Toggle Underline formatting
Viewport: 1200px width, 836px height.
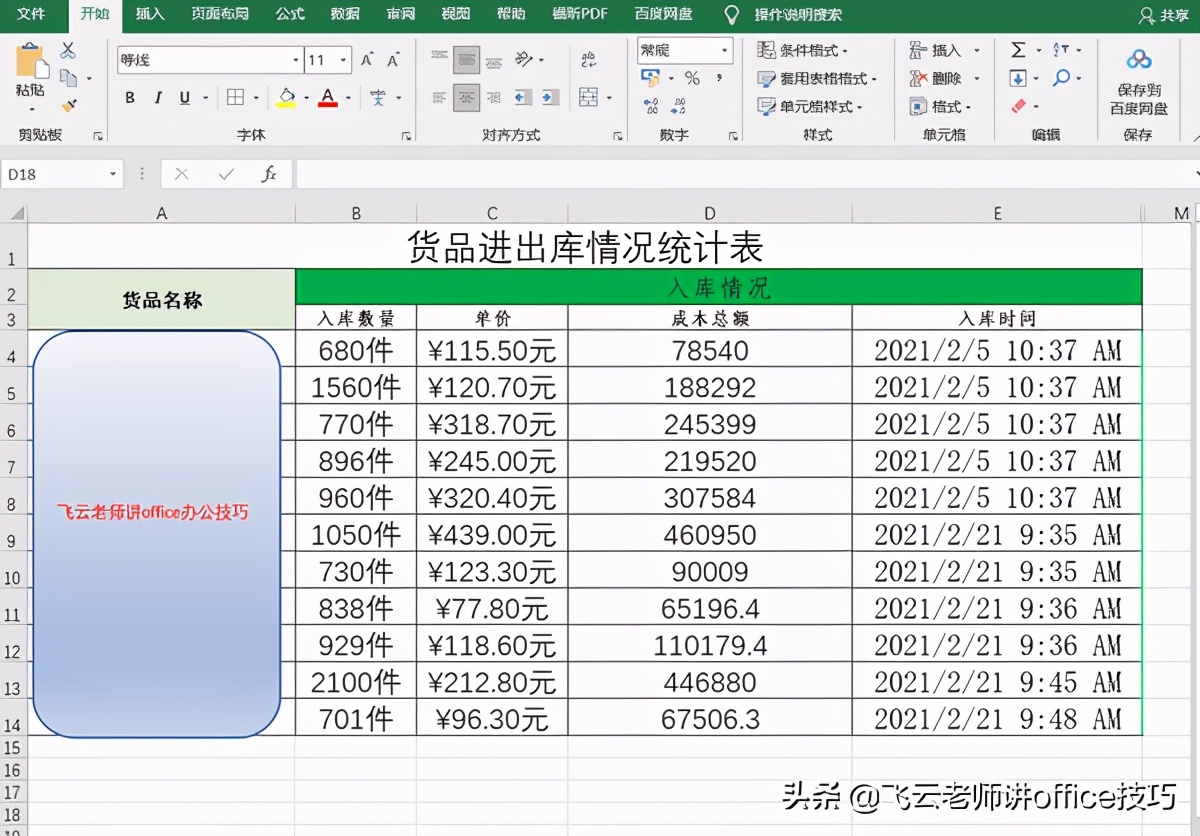click(184, 97)
